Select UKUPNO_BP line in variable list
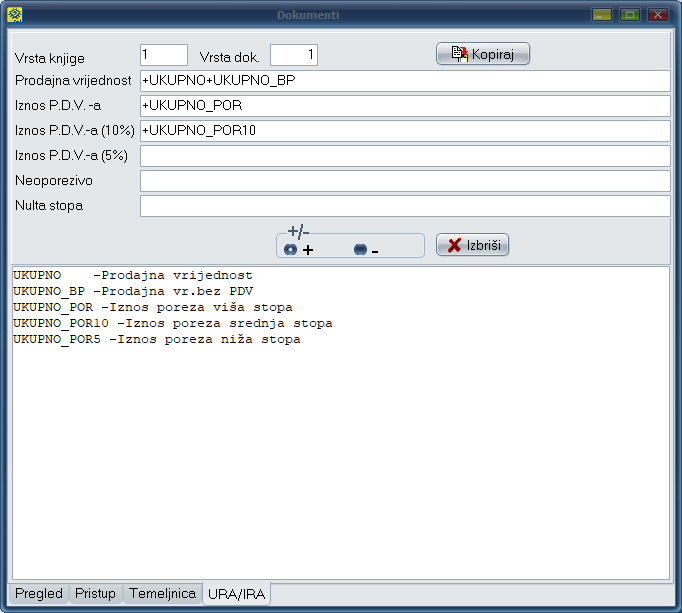This screenshot has height=613, width=682. coord(132,291)
